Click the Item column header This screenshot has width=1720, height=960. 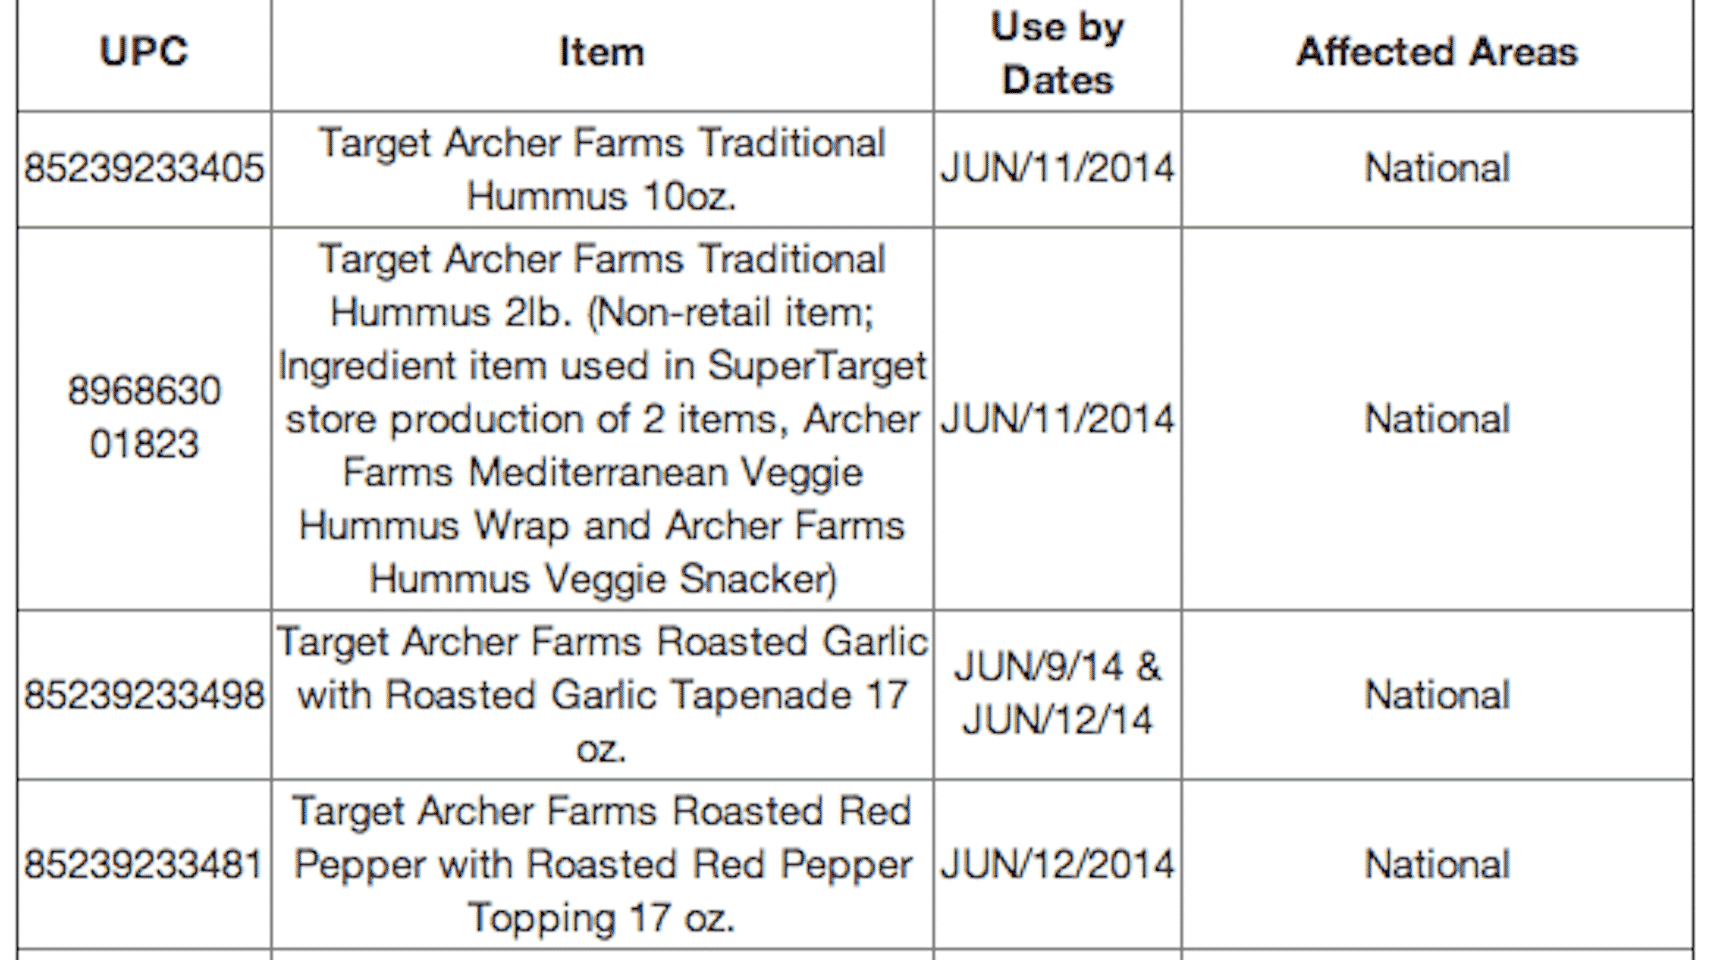pyautogui.click(x=601, y=52)
